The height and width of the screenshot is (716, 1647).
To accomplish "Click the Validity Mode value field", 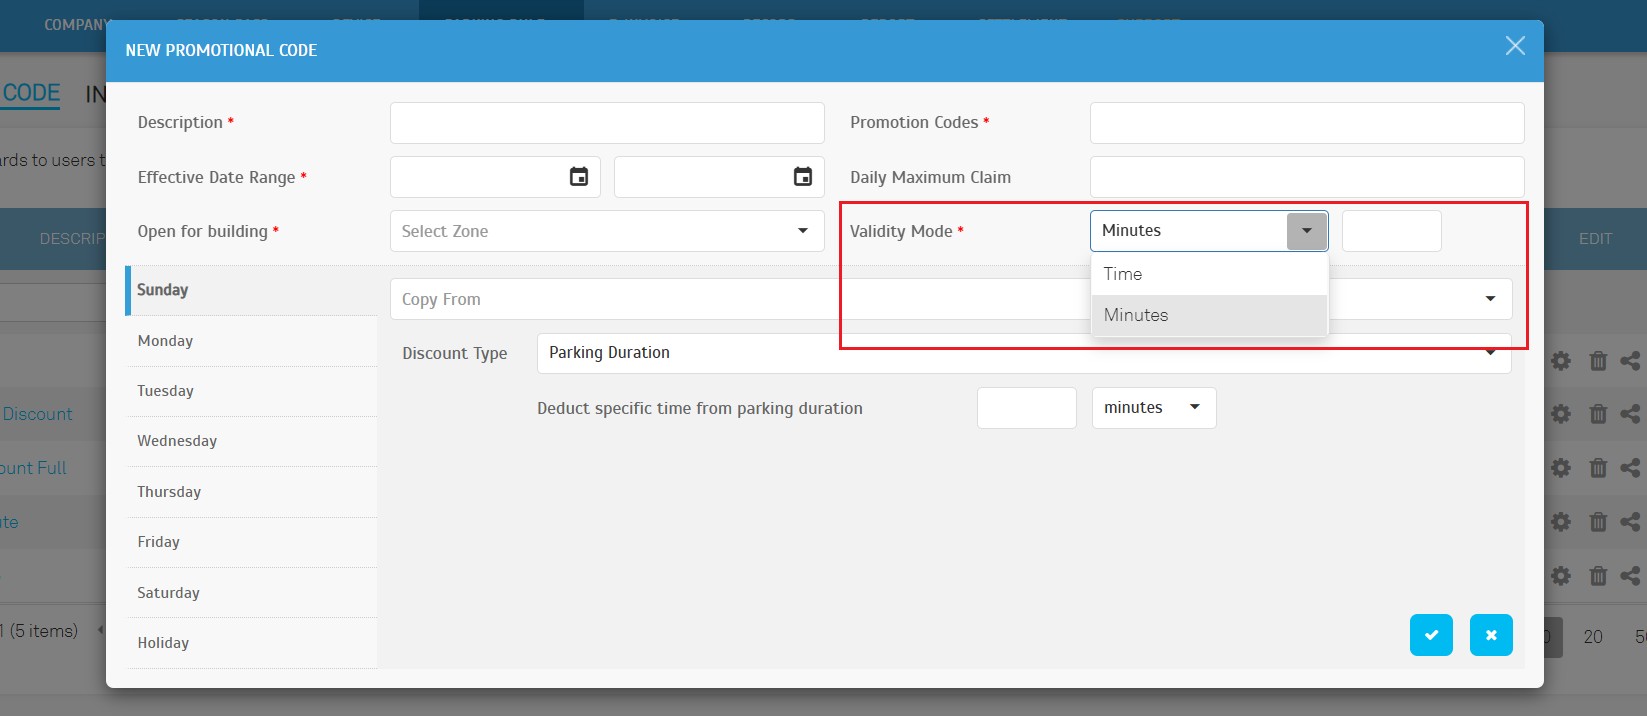I will point(1391,231).
